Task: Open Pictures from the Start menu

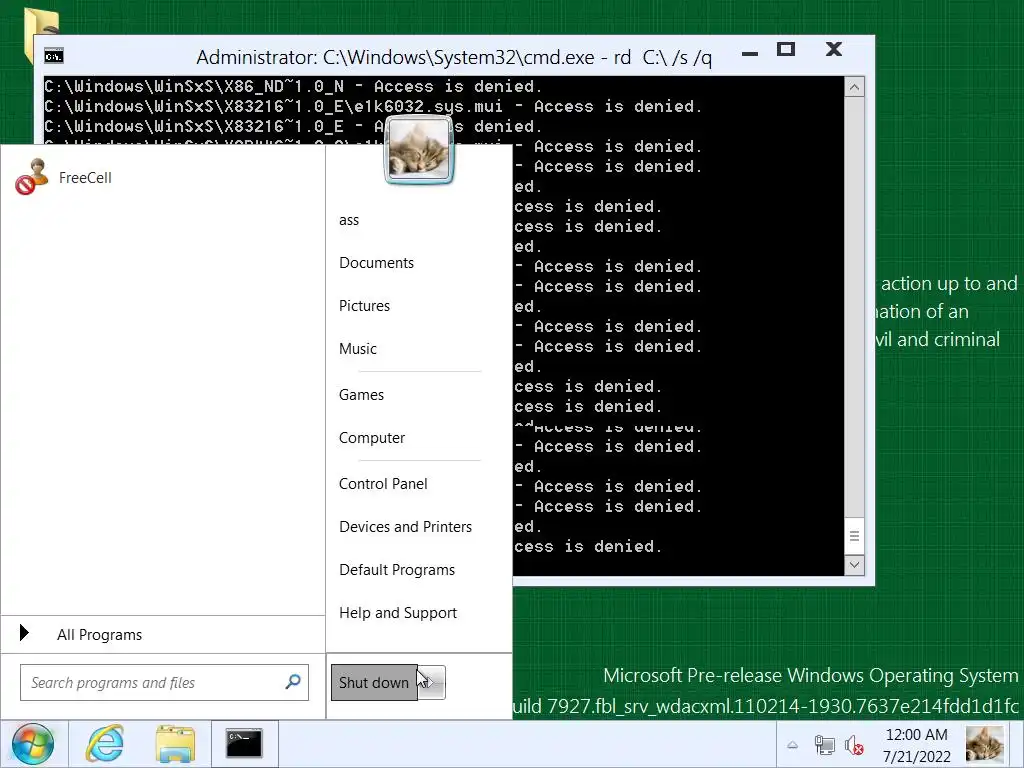Action: pos(364,306)
